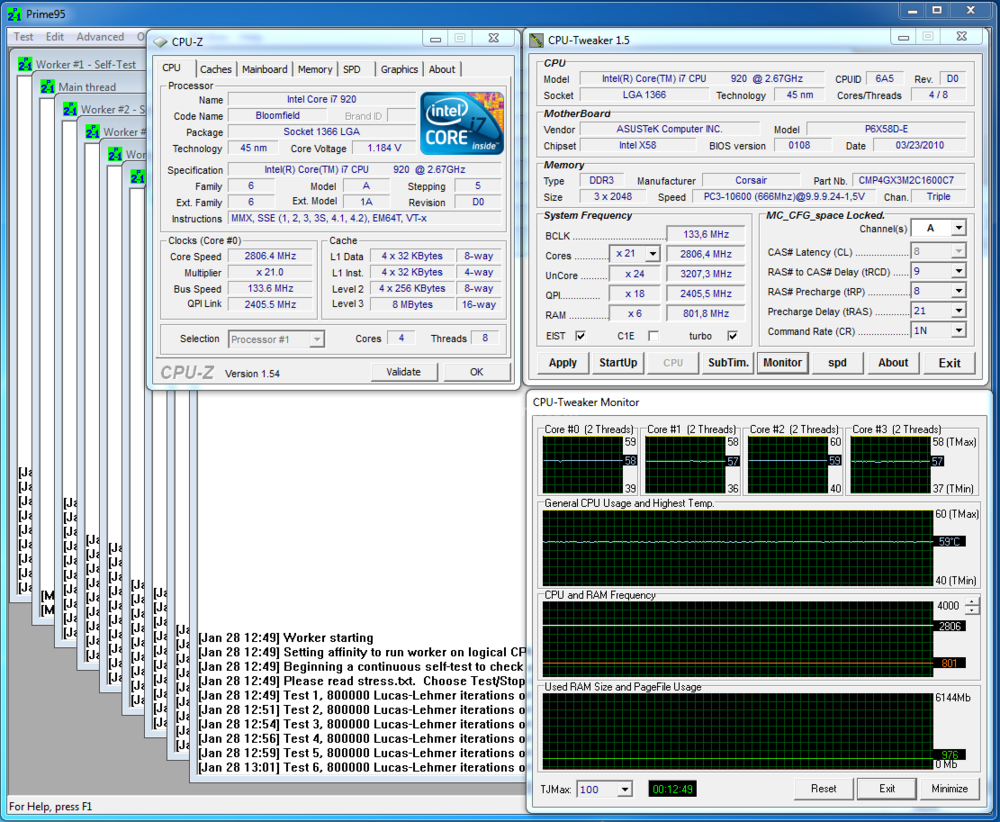Image resolution: width=1000 pixels, height=822 pixels.
Task: Click the Used RAM Size and PageFile Usage graph
Action: pos(738,731)
